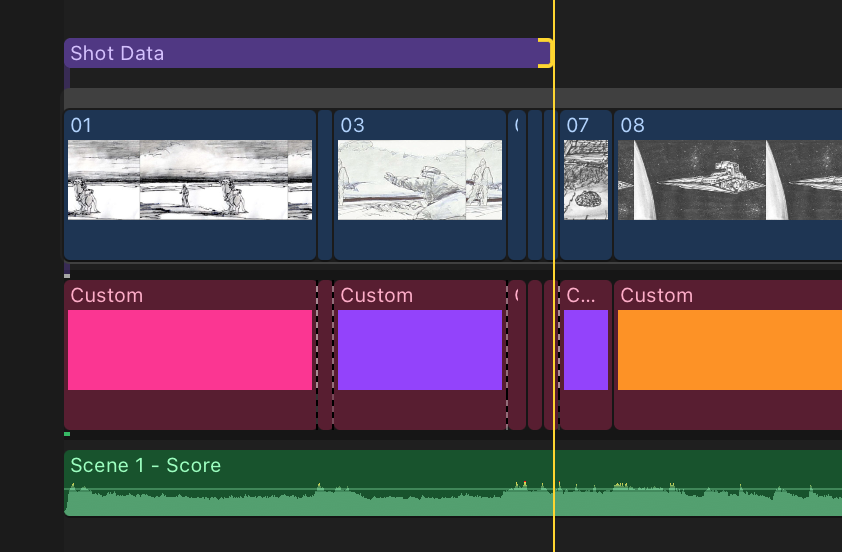The width and height of the screenshot is (842, 552).
Task: Click the audio waveform of the score
Action: click(x=453, y=500)
